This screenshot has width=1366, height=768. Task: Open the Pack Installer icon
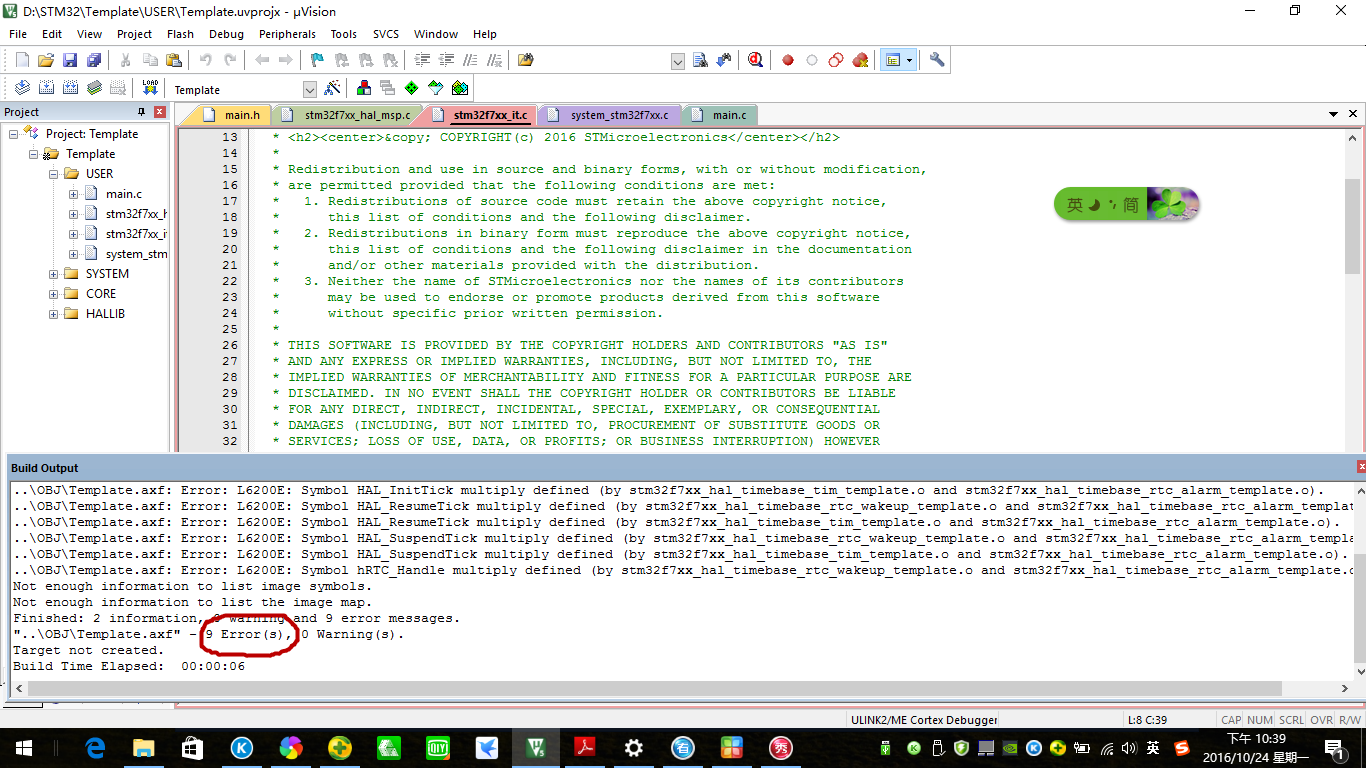click(460, 88)
